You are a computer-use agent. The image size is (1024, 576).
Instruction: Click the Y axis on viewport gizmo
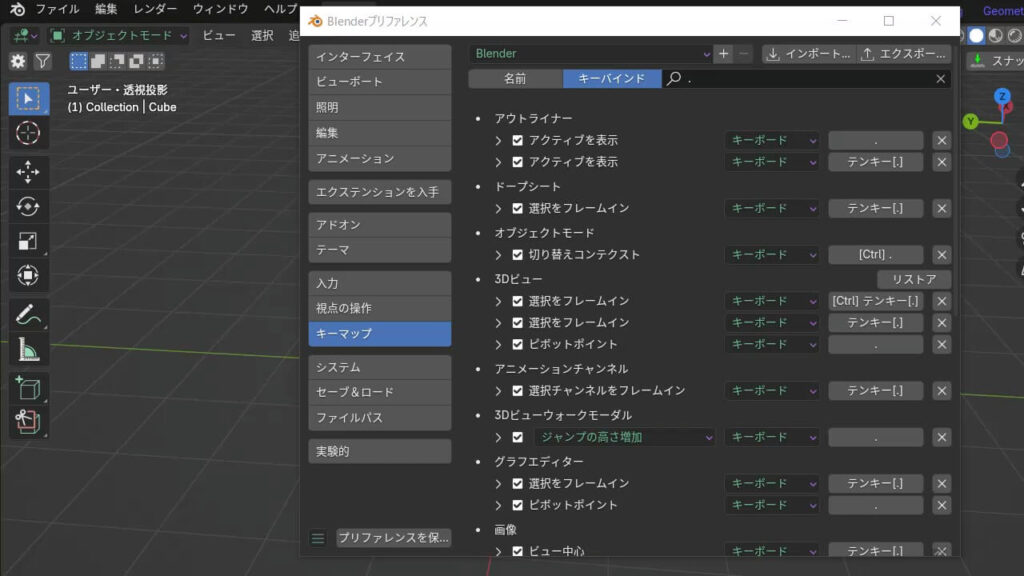pos(970,121)
